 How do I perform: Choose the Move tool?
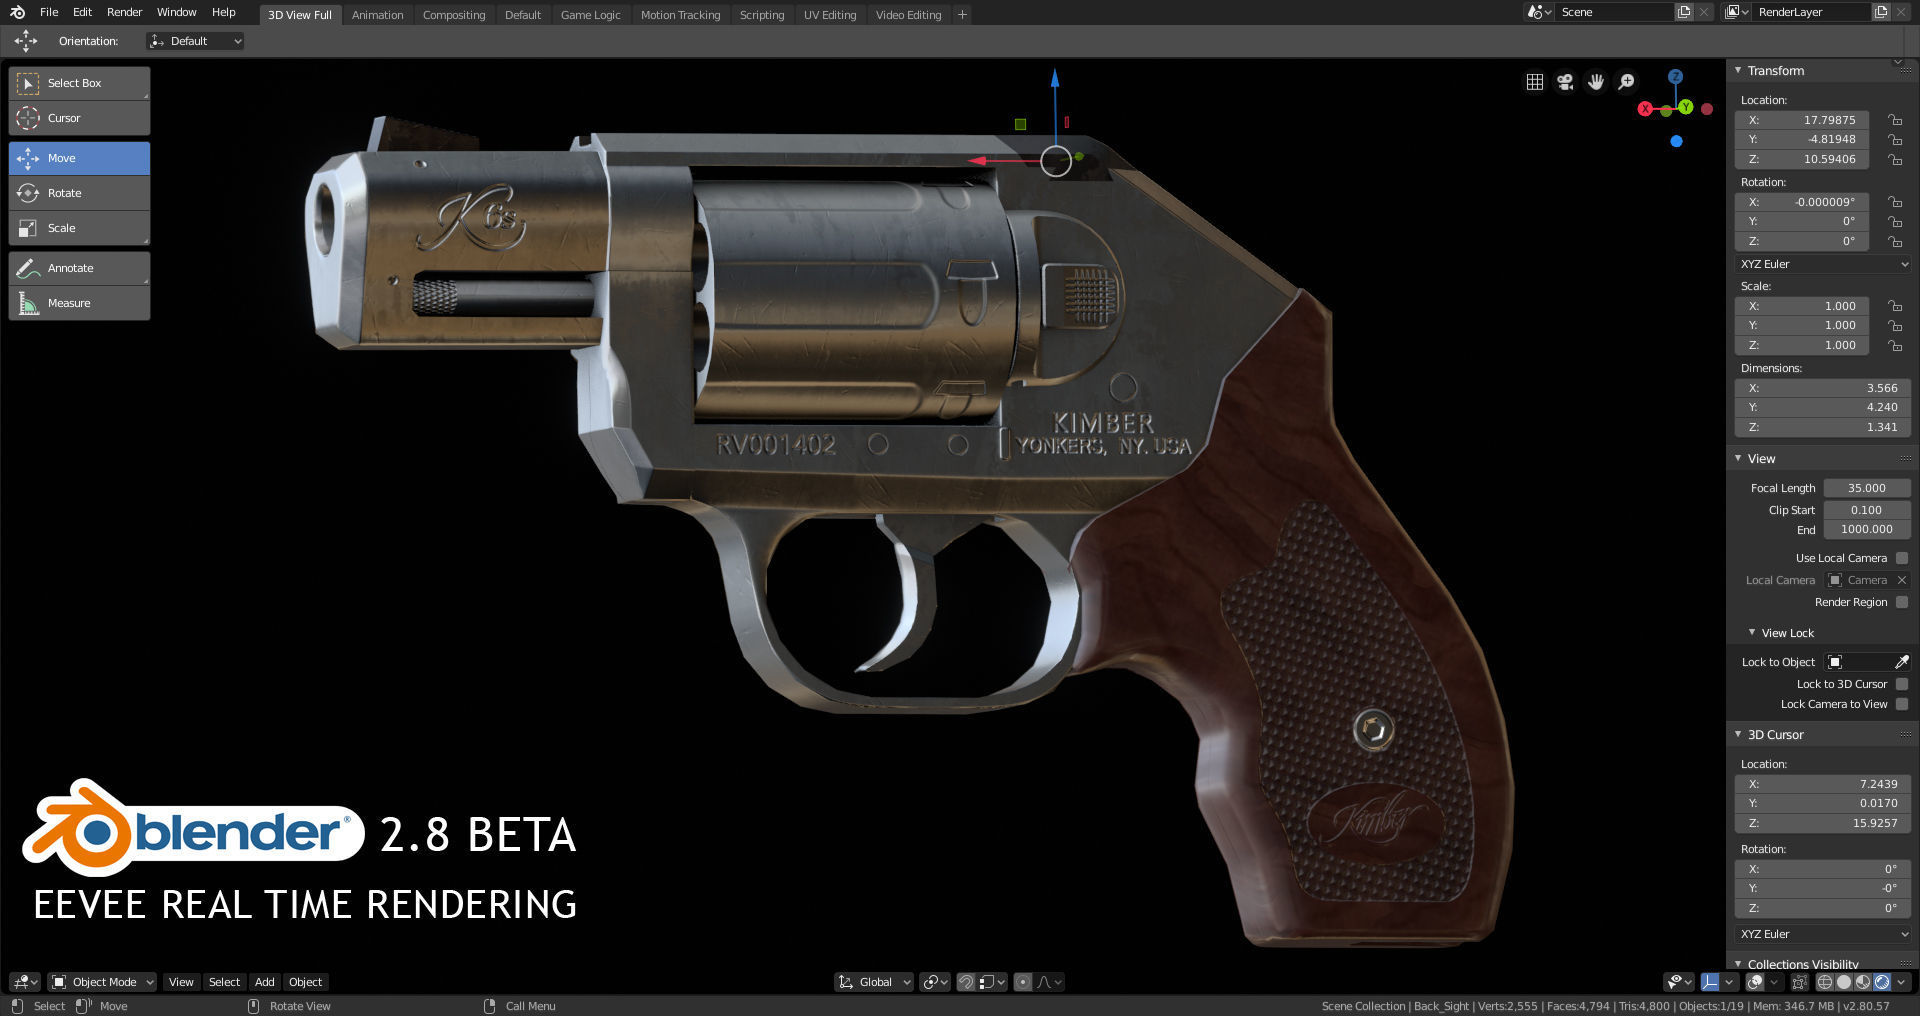[x=79, y=158]
